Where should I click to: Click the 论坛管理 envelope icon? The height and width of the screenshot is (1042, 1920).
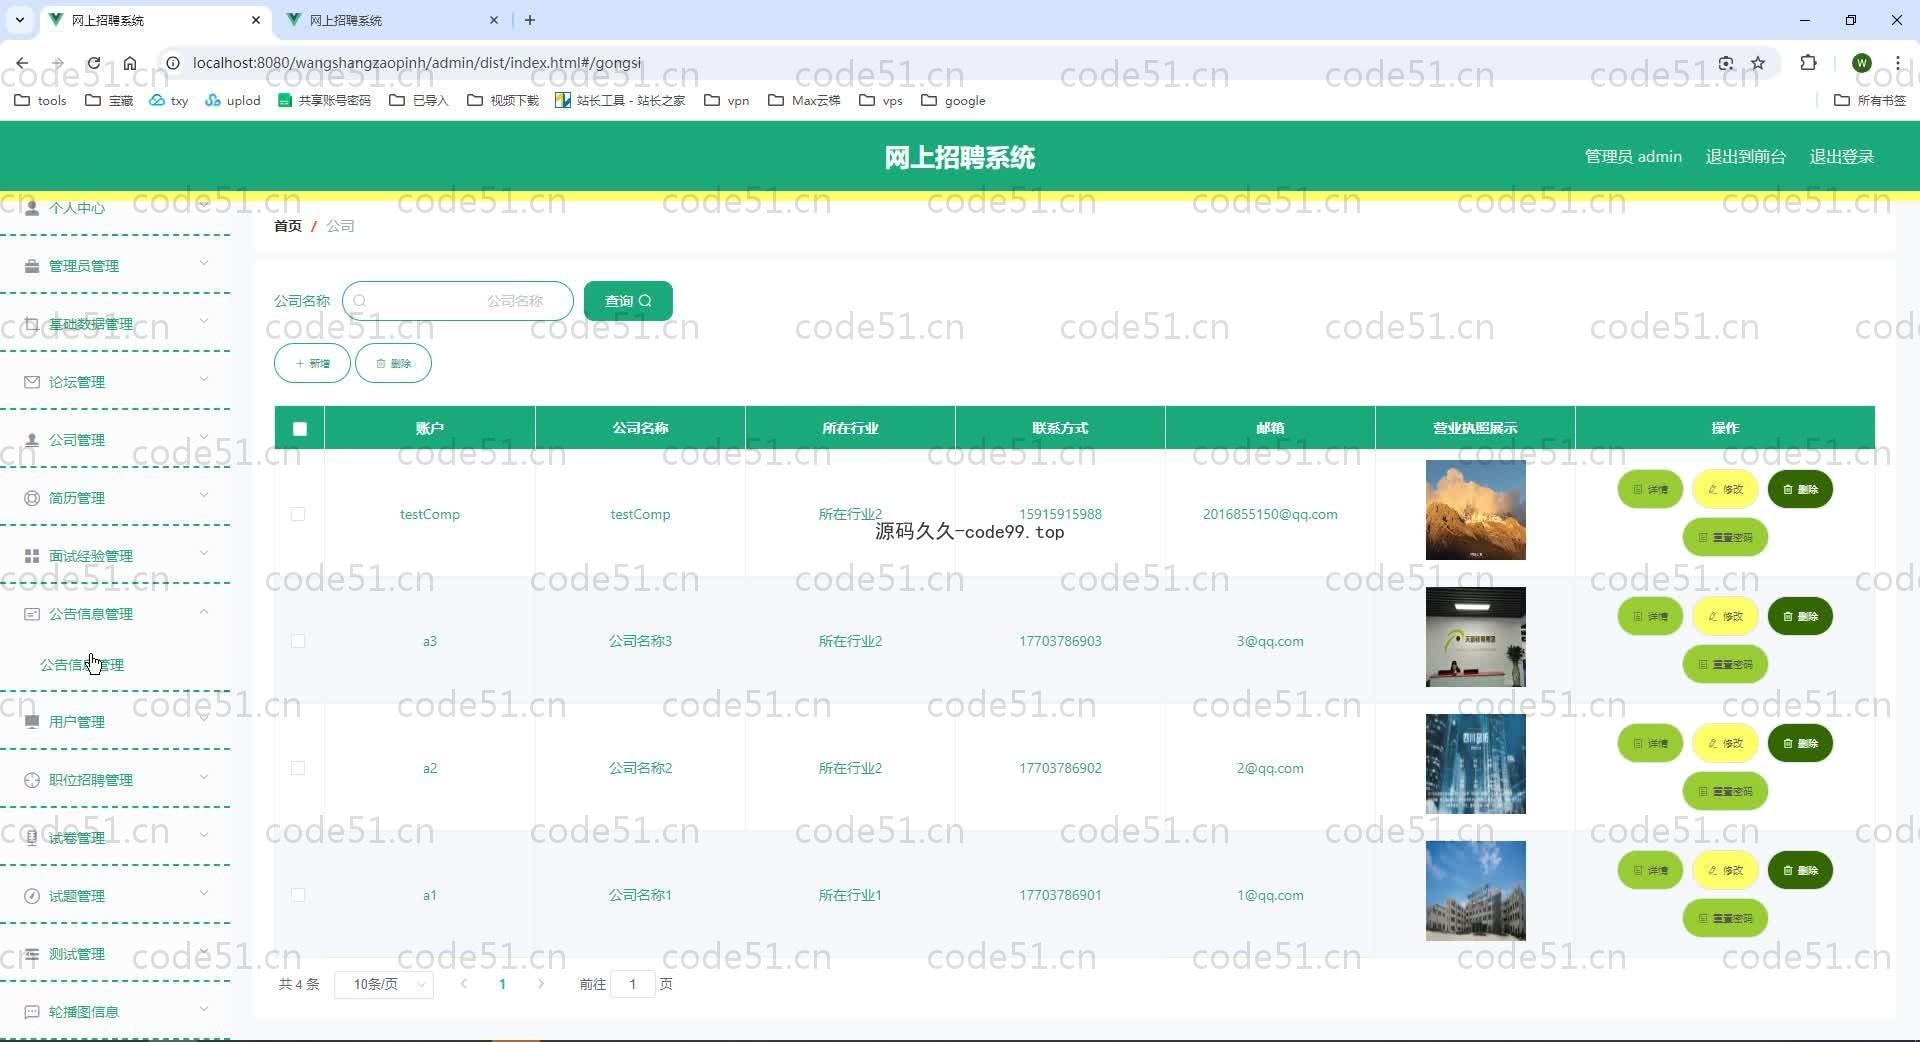tap(32, 382)
